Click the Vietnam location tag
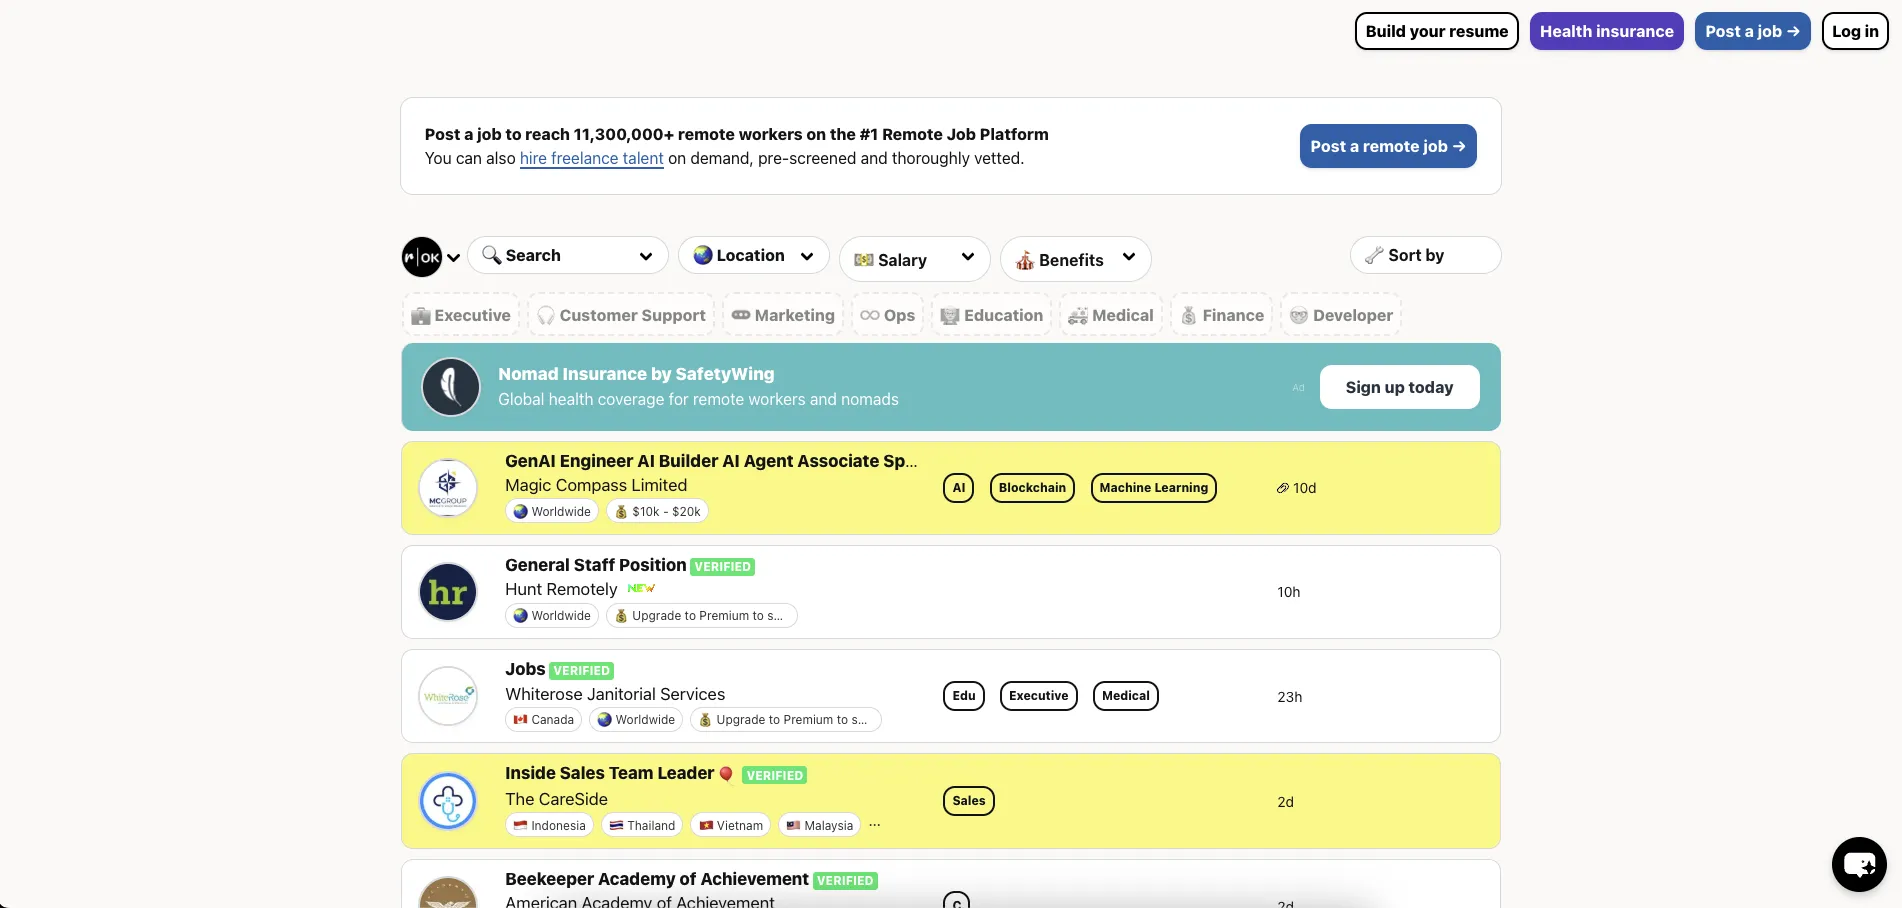 731,825
